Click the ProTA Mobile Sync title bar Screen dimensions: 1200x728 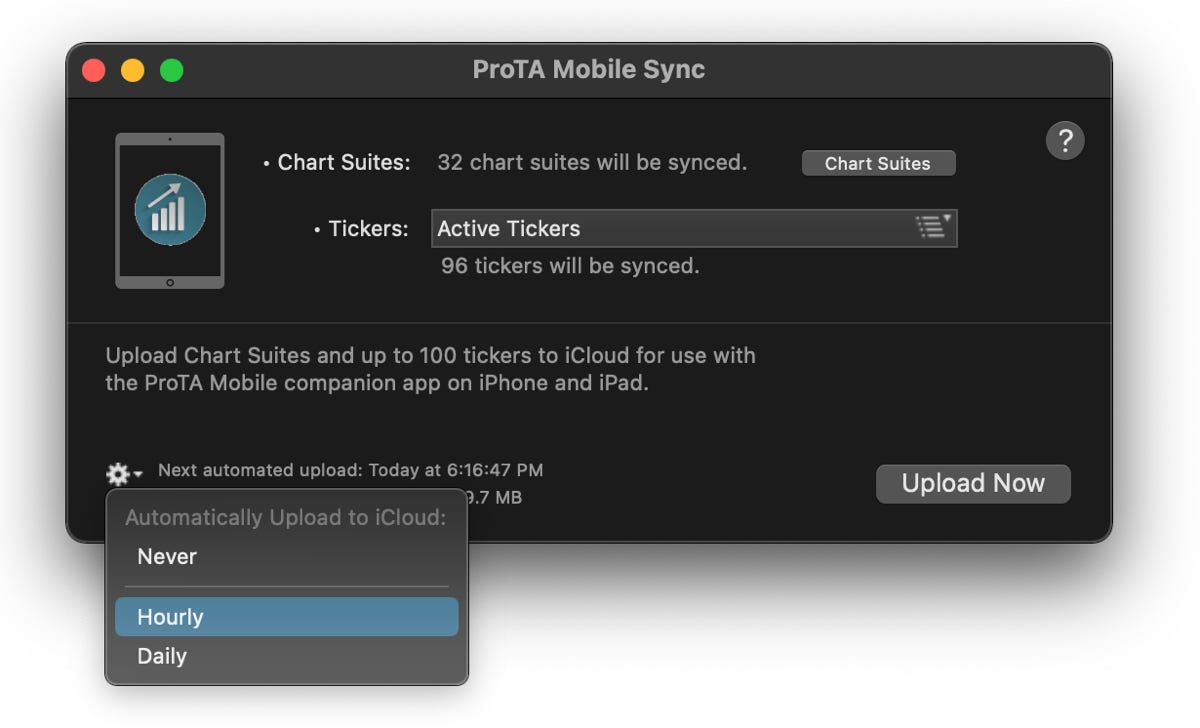pyautogui.click(x=588, y=71)
